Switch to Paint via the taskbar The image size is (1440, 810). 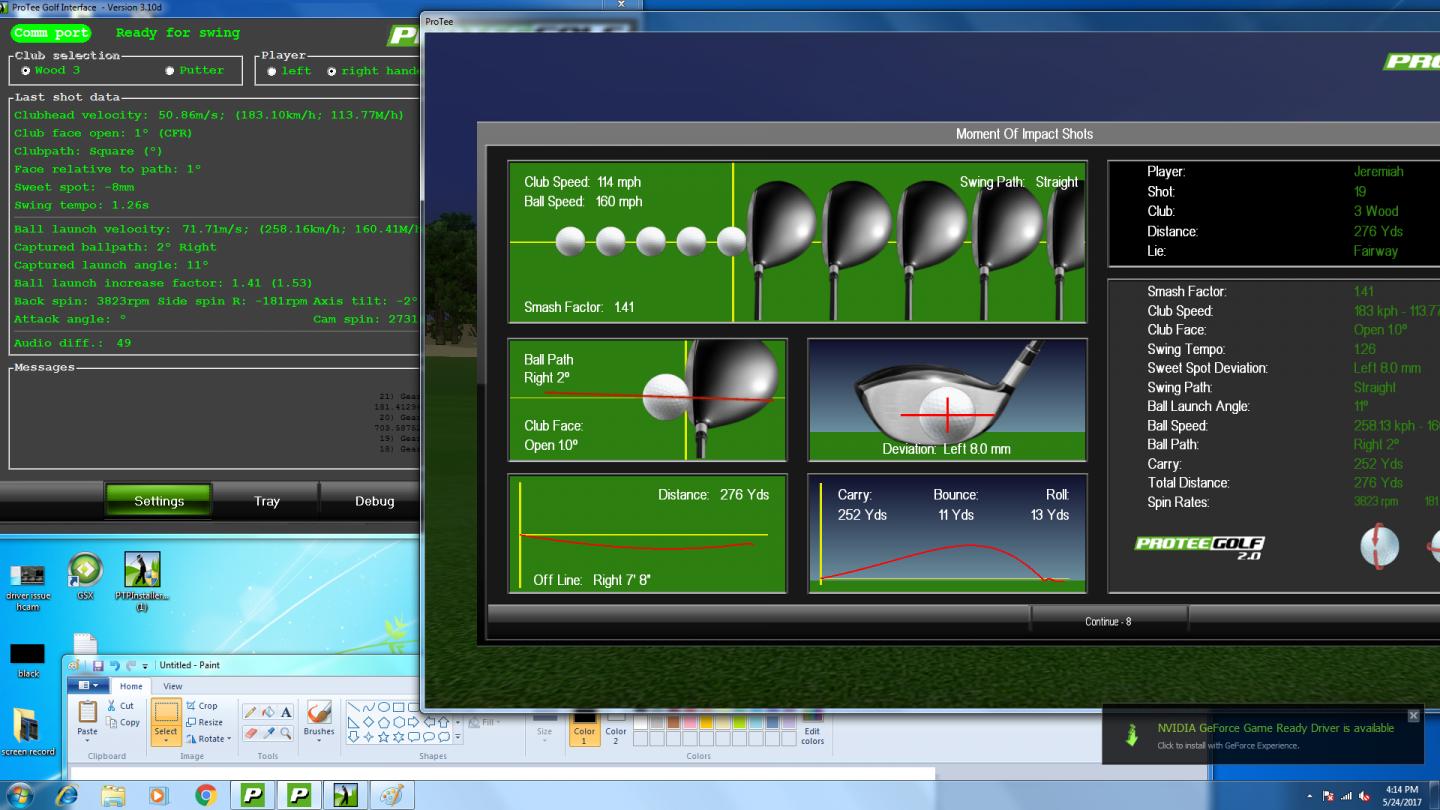click(x=391, y=796)
